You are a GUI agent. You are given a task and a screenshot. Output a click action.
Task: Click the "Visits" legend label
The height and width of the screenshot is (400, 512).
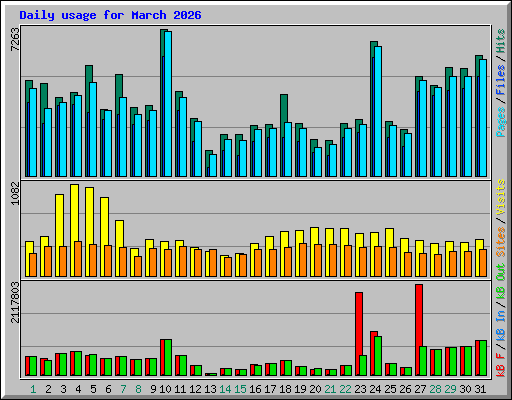click(501, 197)
